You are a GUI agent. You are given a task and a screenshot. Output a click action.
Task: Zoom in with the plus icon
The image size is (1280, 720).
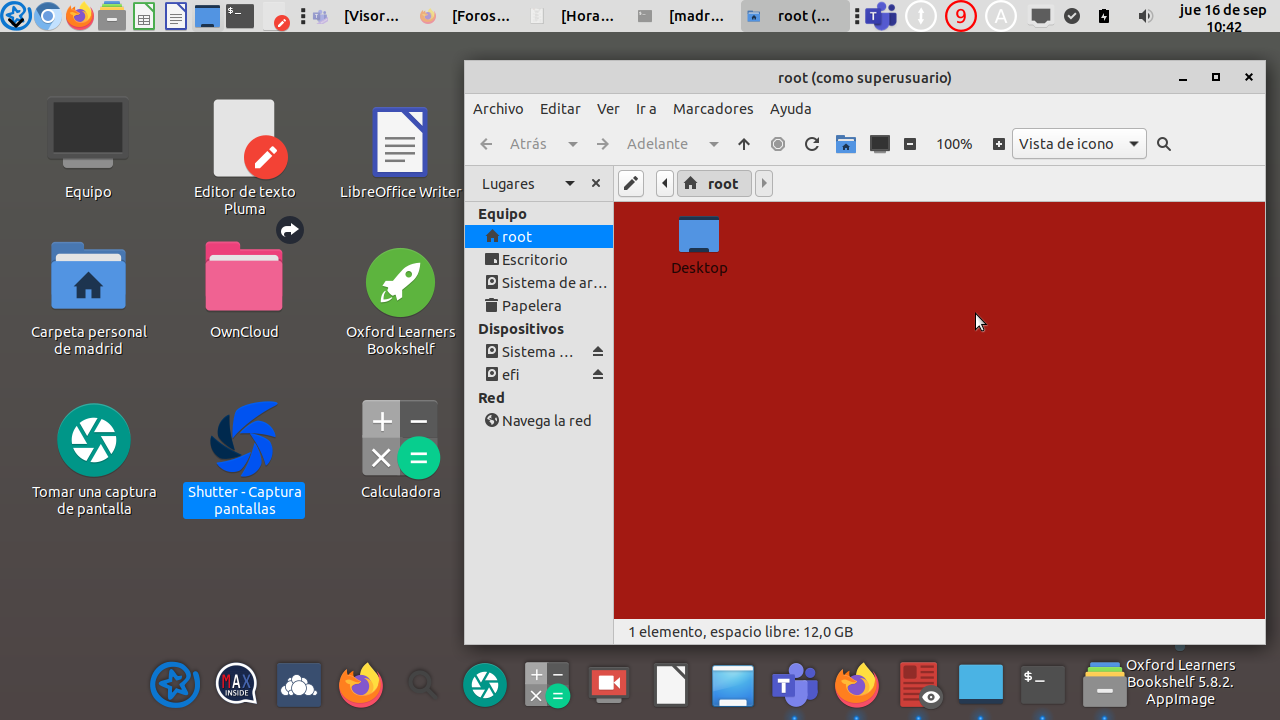click(998, 144)
